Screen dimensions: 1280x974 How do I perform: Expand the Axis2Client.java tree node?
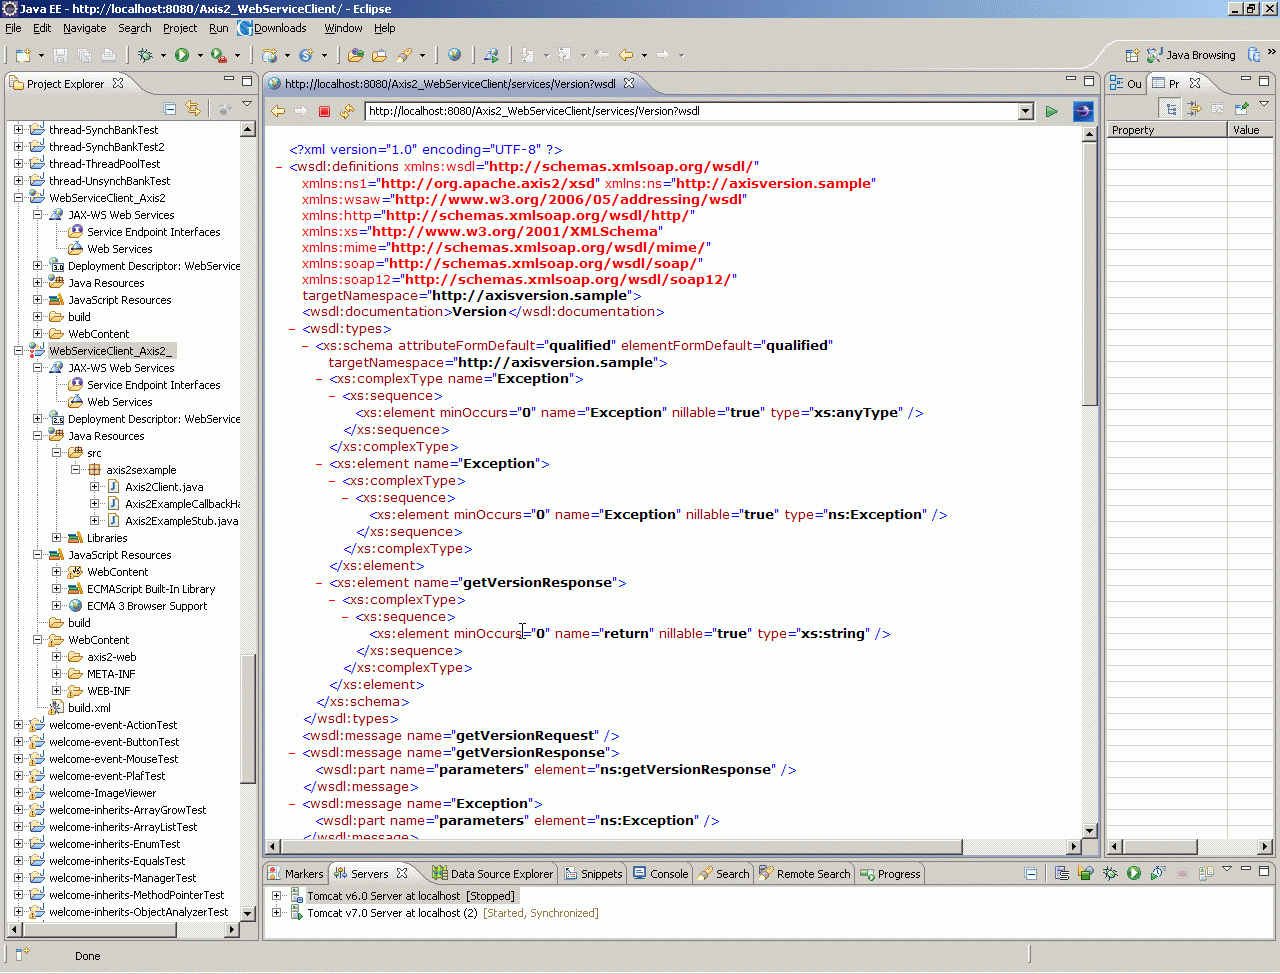pyautogui.click(x=95, y=487)
